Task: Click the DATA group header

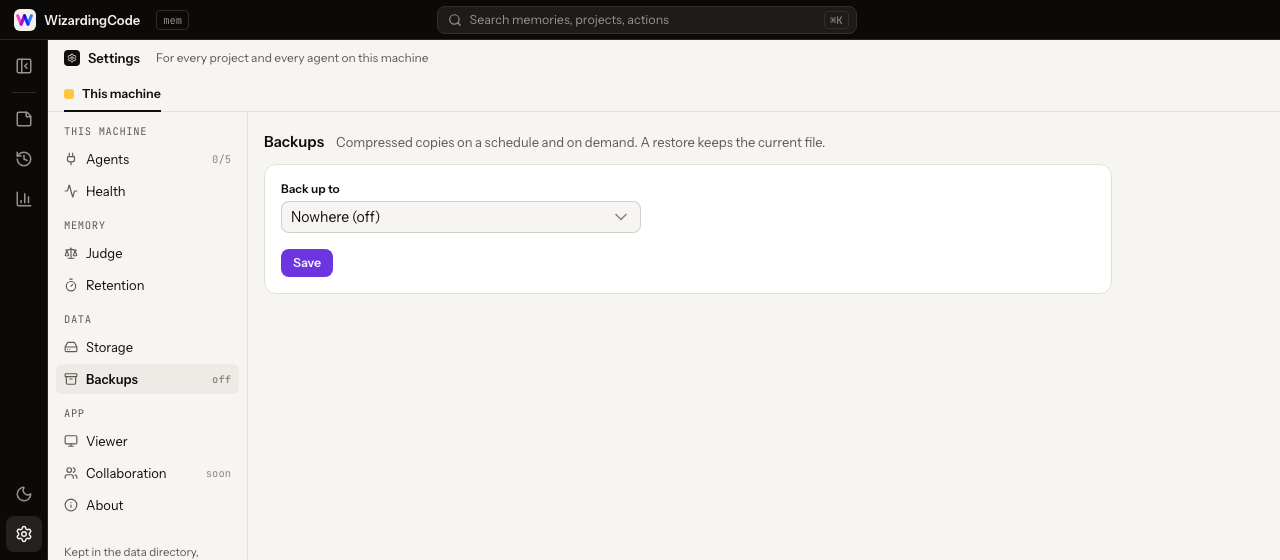Action: [78, 320]
